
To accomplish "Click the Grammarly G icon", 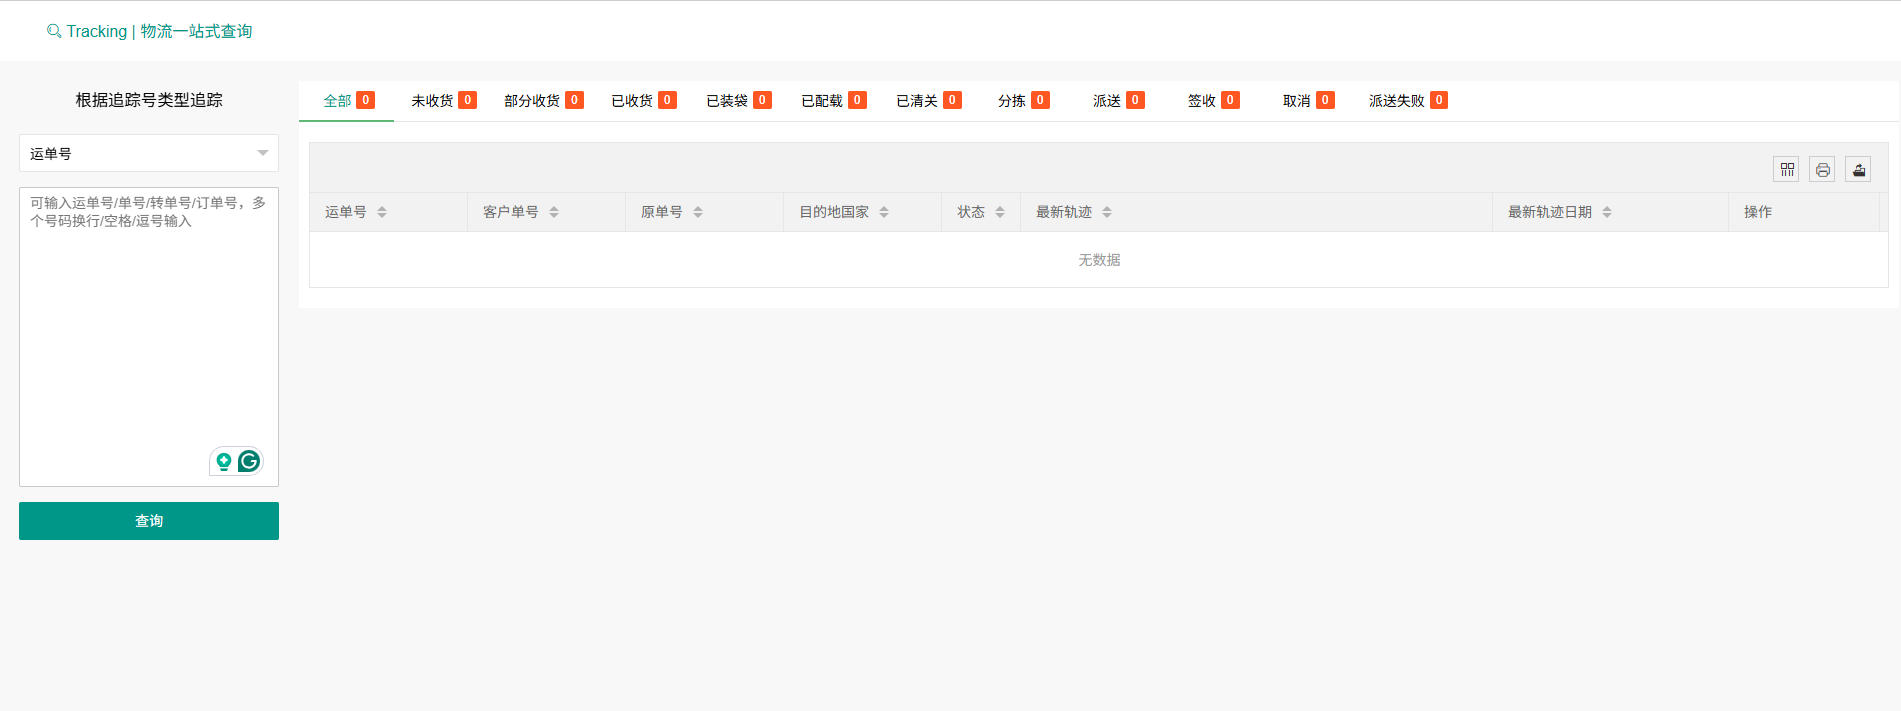I will [x=249, y=461].
